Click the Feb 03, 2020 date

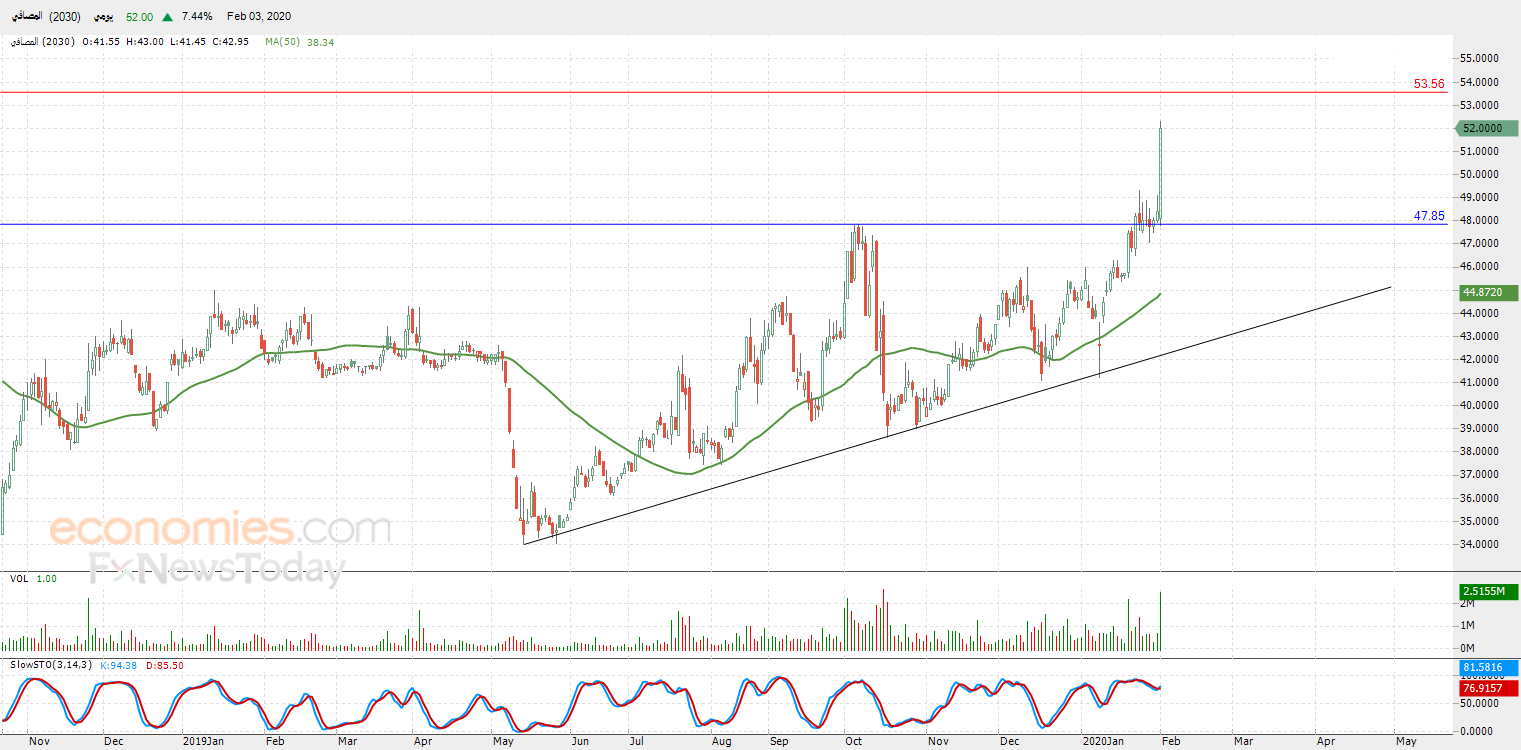click(x=259, y=17)
